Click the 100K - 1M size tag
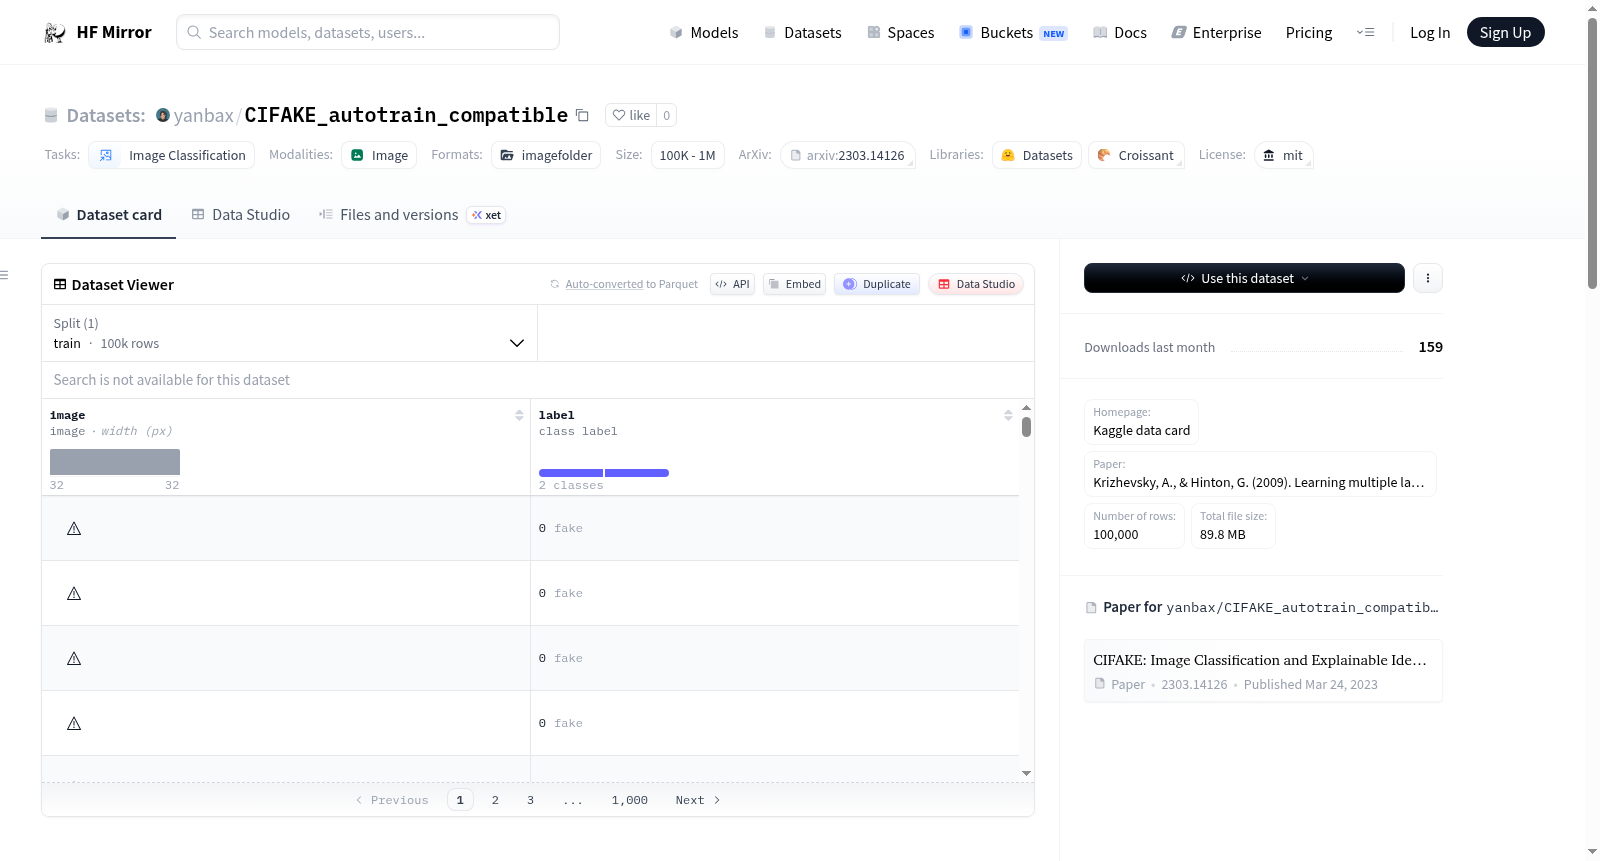The height and width of the screenshot is (861, 1600). (687, 155)
